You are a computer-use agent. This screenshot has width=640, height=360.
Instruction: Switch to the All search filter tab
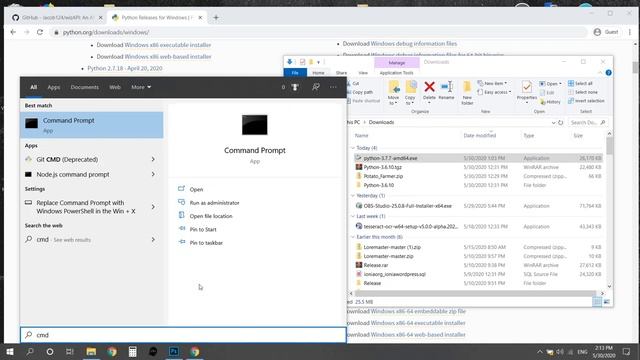[x=33, y=87]
